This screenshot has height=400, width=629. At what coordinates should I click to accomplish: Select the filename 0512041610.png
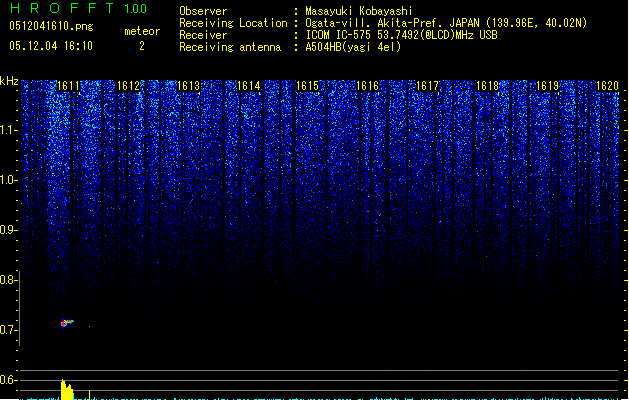[51, 26]
